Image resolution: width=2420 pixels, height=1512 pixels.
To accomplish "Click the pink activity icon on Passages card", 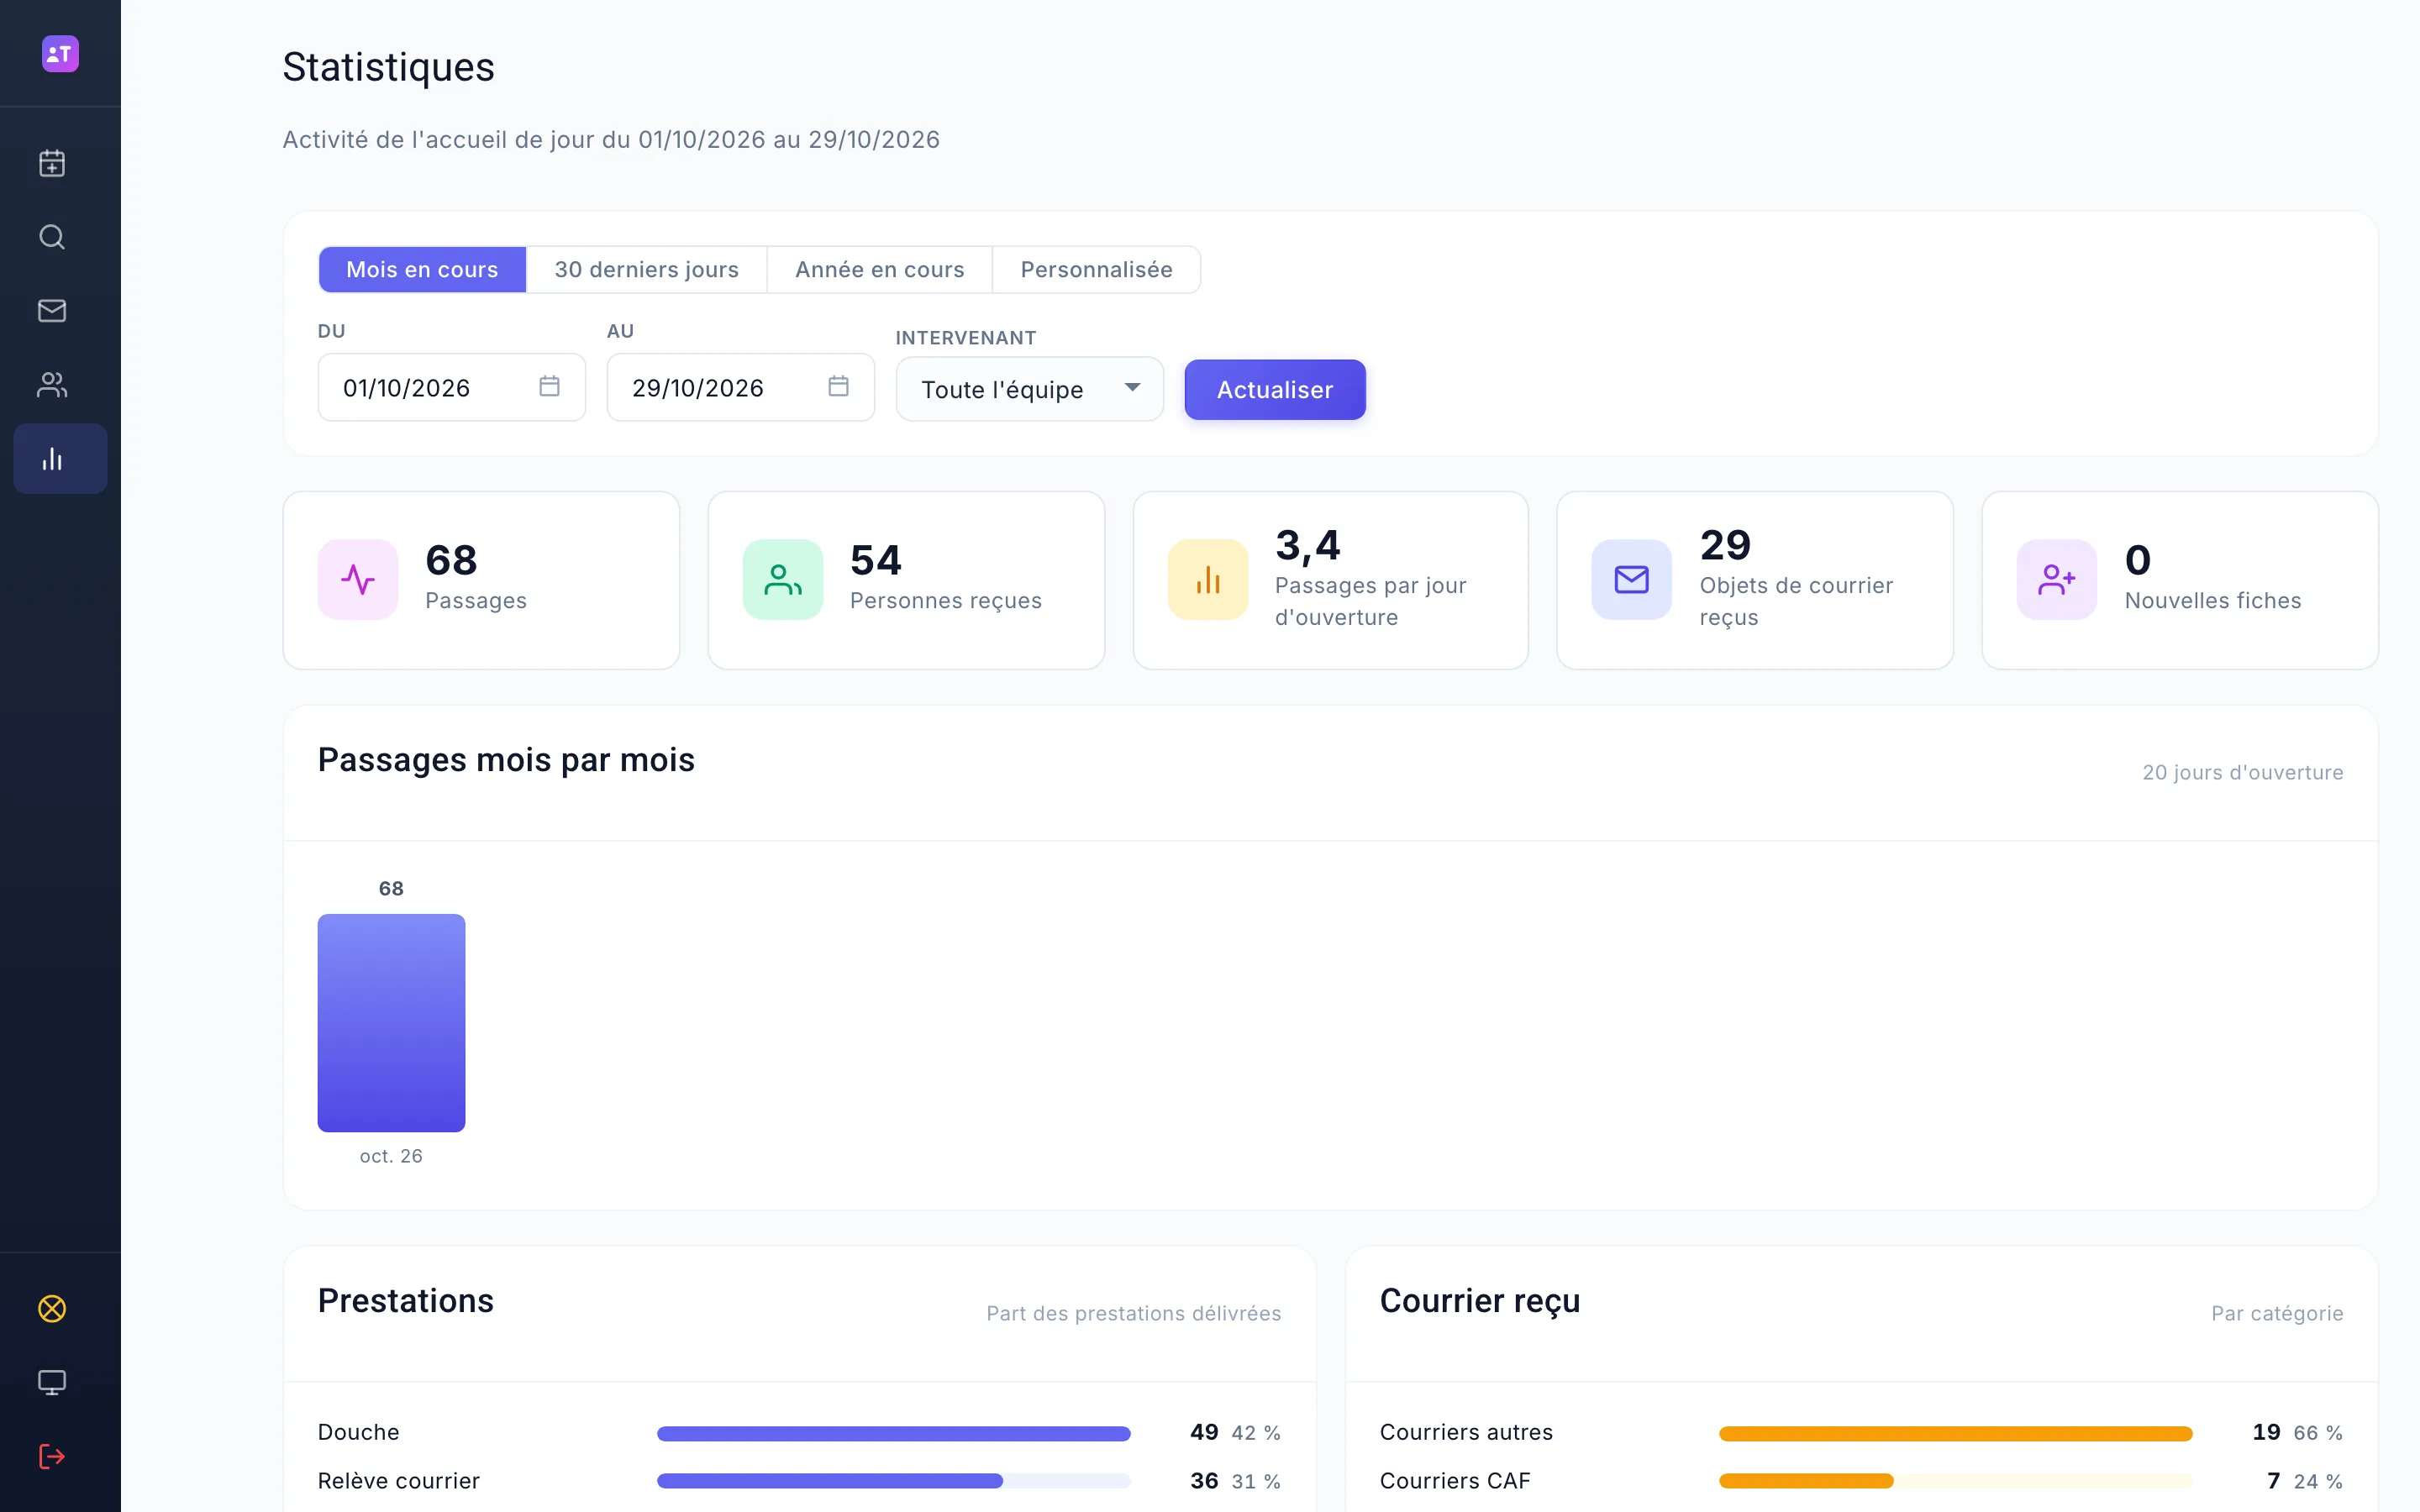I will click(x=358, y=580).
